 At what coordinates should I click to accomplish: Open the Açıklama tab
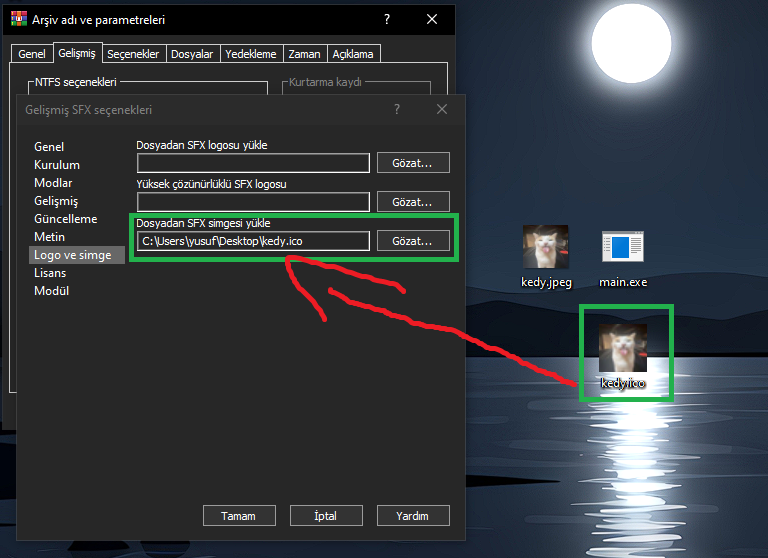tap(353, 54)
